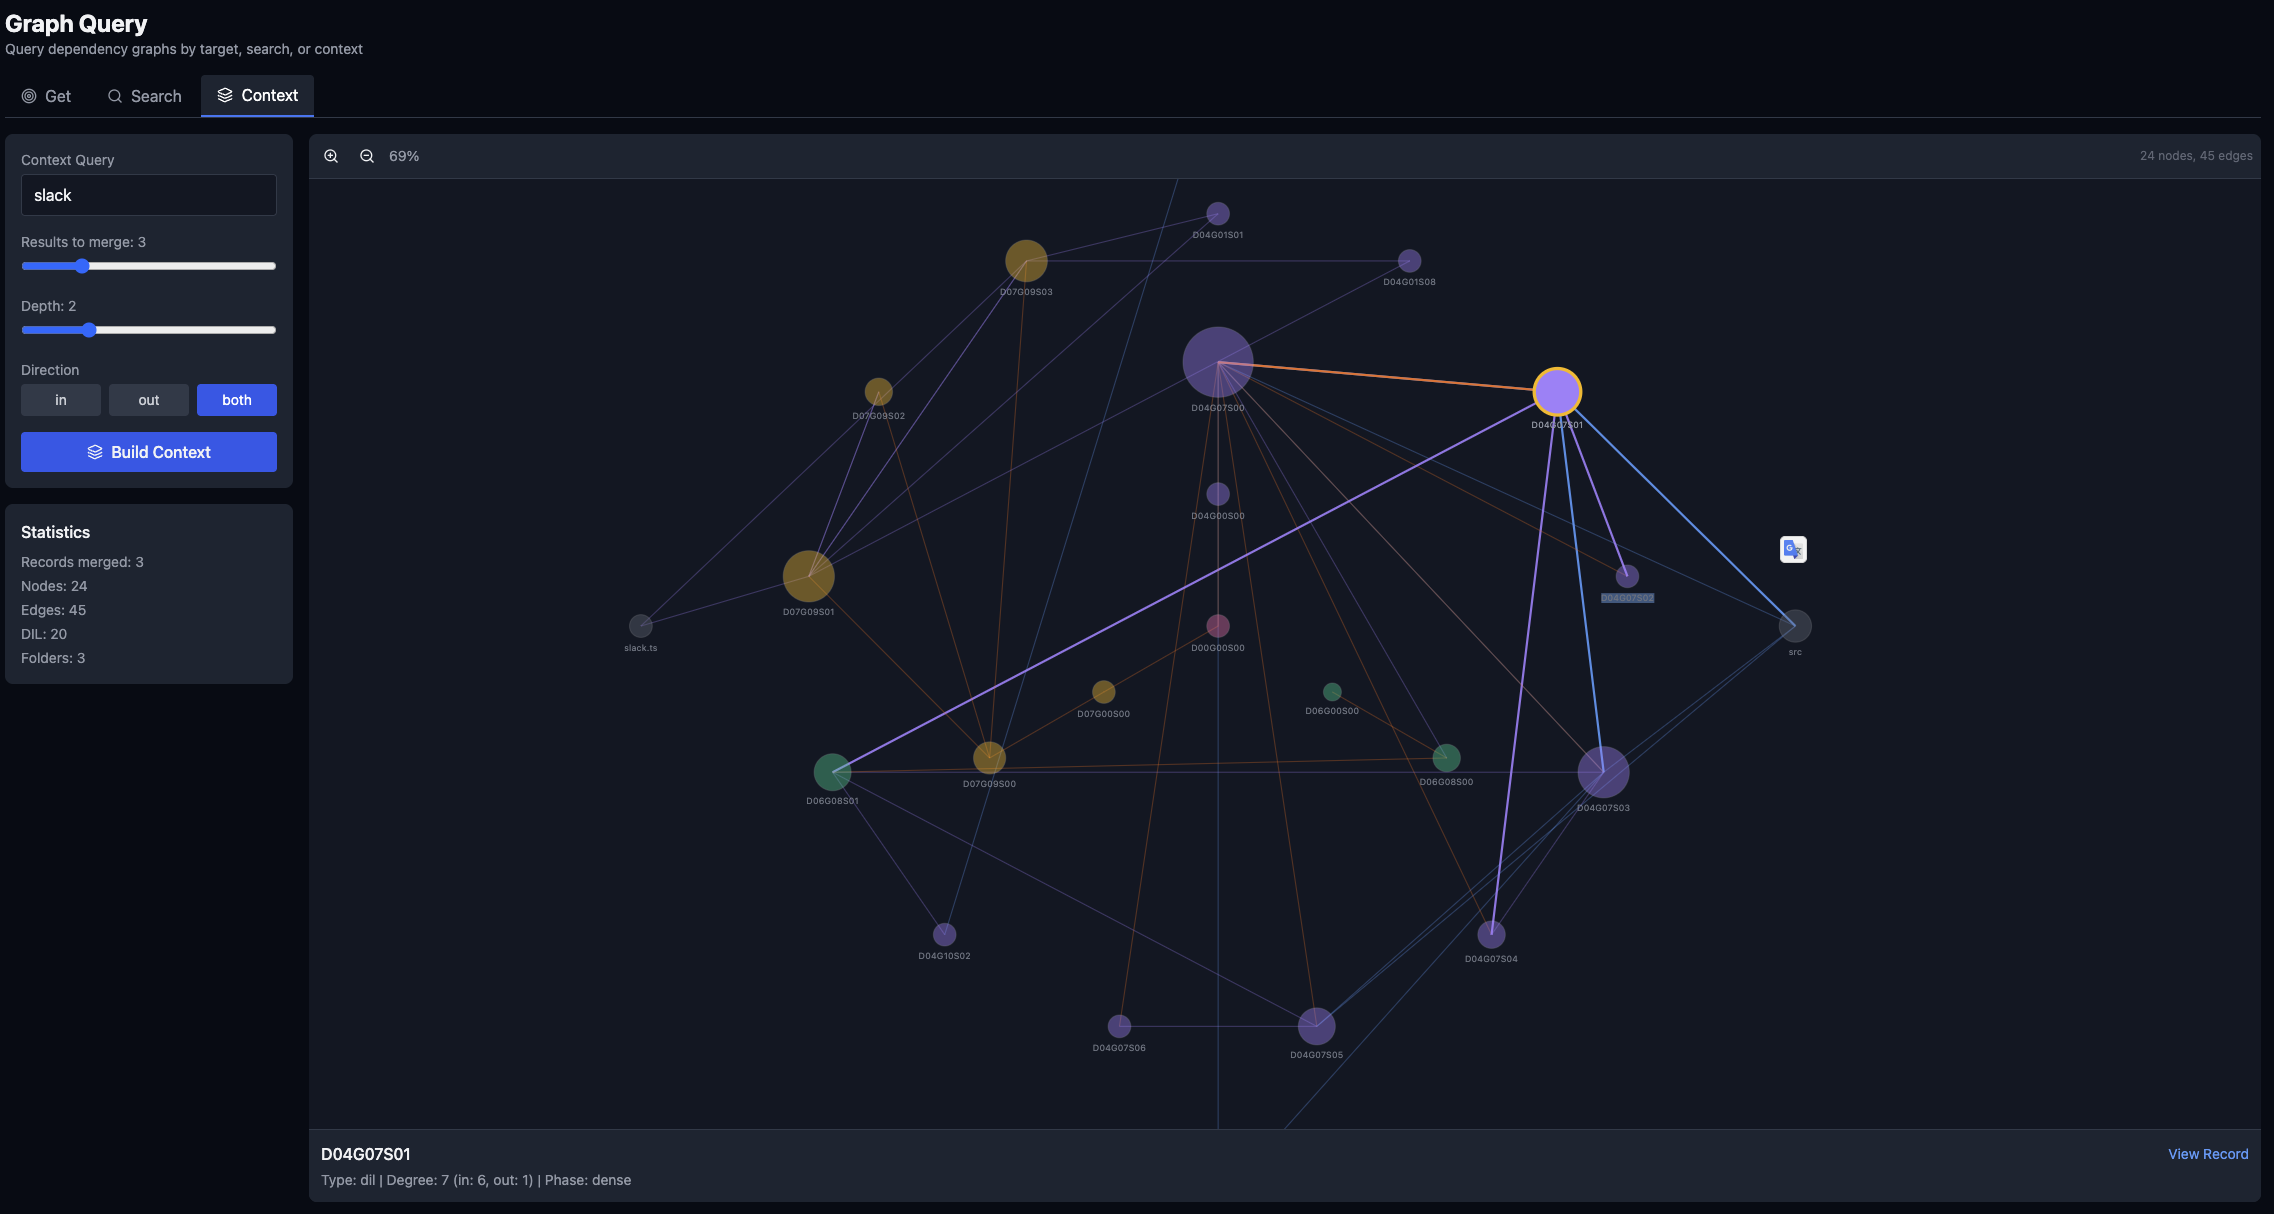Select the highlighted D04G07S01 node
Screen dimensions: 2274x1214
click(x=1557, y=392)
